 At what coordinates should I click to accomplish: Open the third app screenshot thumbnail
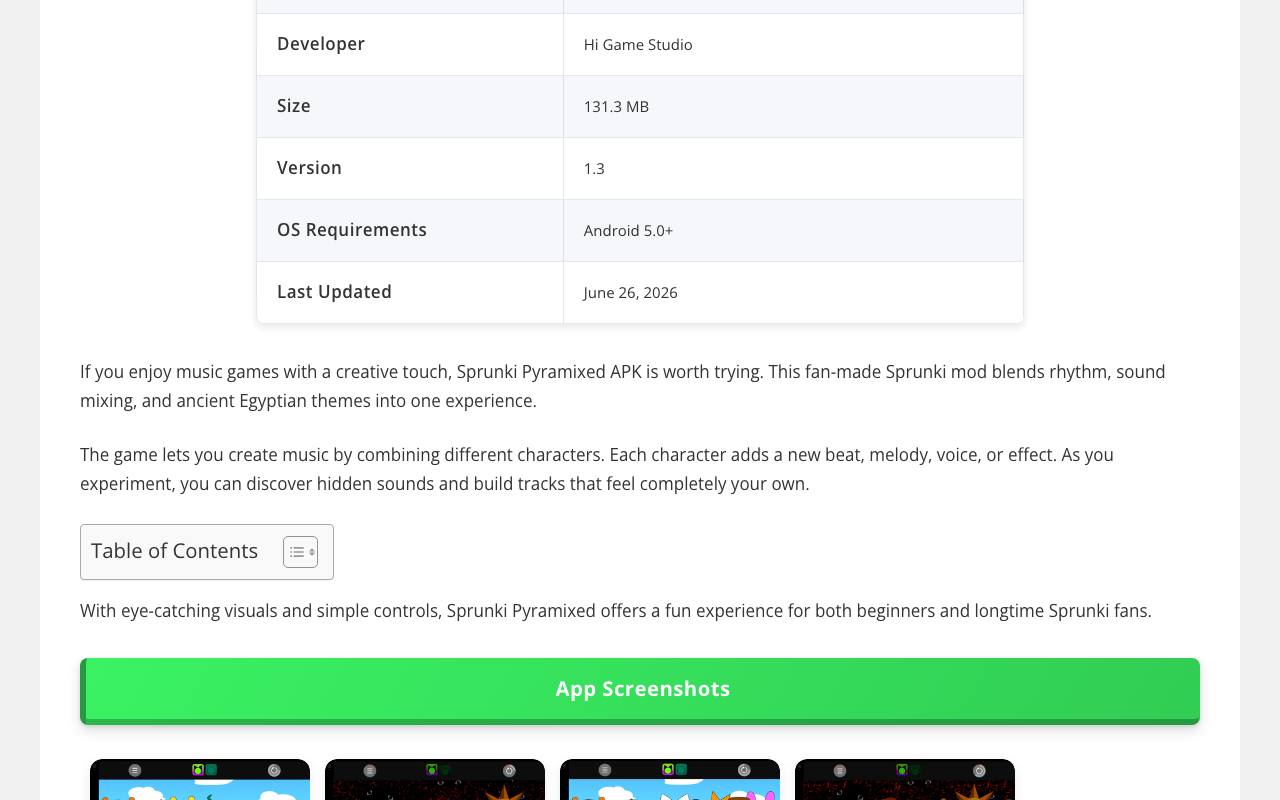[x=670, y=780]
